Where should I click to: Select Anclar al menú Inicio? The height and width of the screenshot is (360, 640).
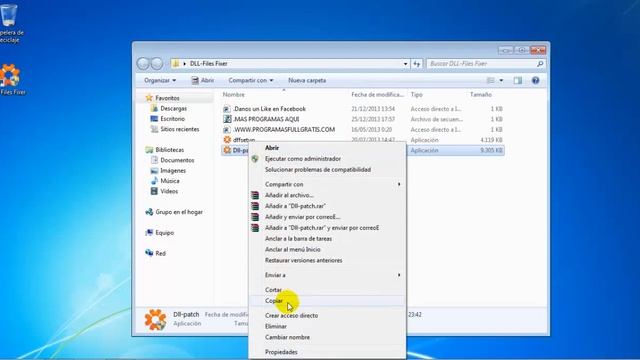(x=293, y=249)
